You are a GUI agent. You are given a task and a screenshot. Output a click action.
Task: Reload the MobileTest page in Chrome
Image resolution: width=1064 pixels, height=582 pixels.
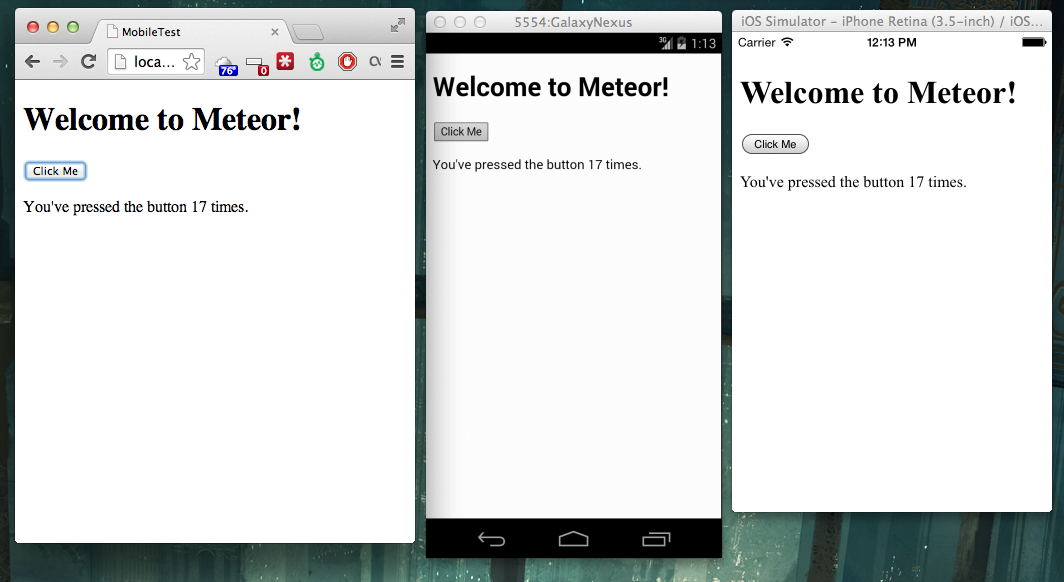pos(88,62)
